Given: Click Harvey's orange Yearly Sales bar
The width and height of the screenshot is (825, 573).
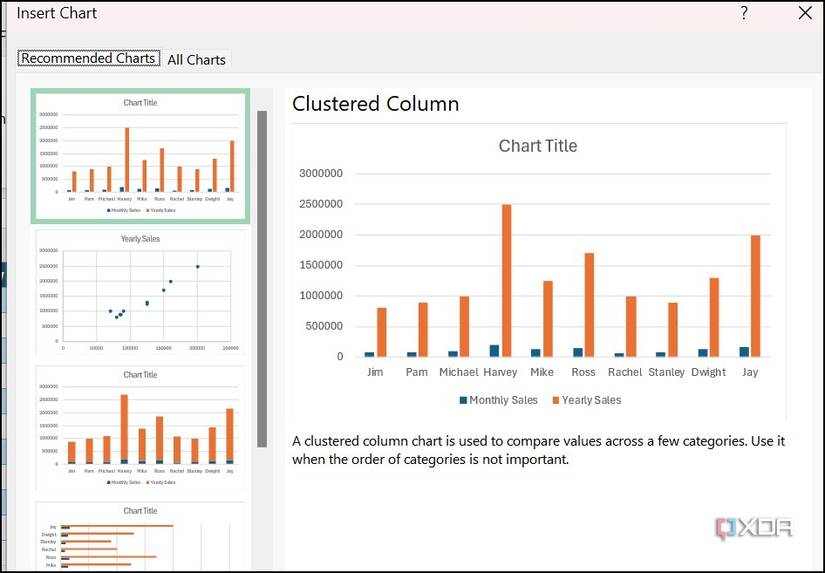Looking at the screenshot, I should click(506, 280).
